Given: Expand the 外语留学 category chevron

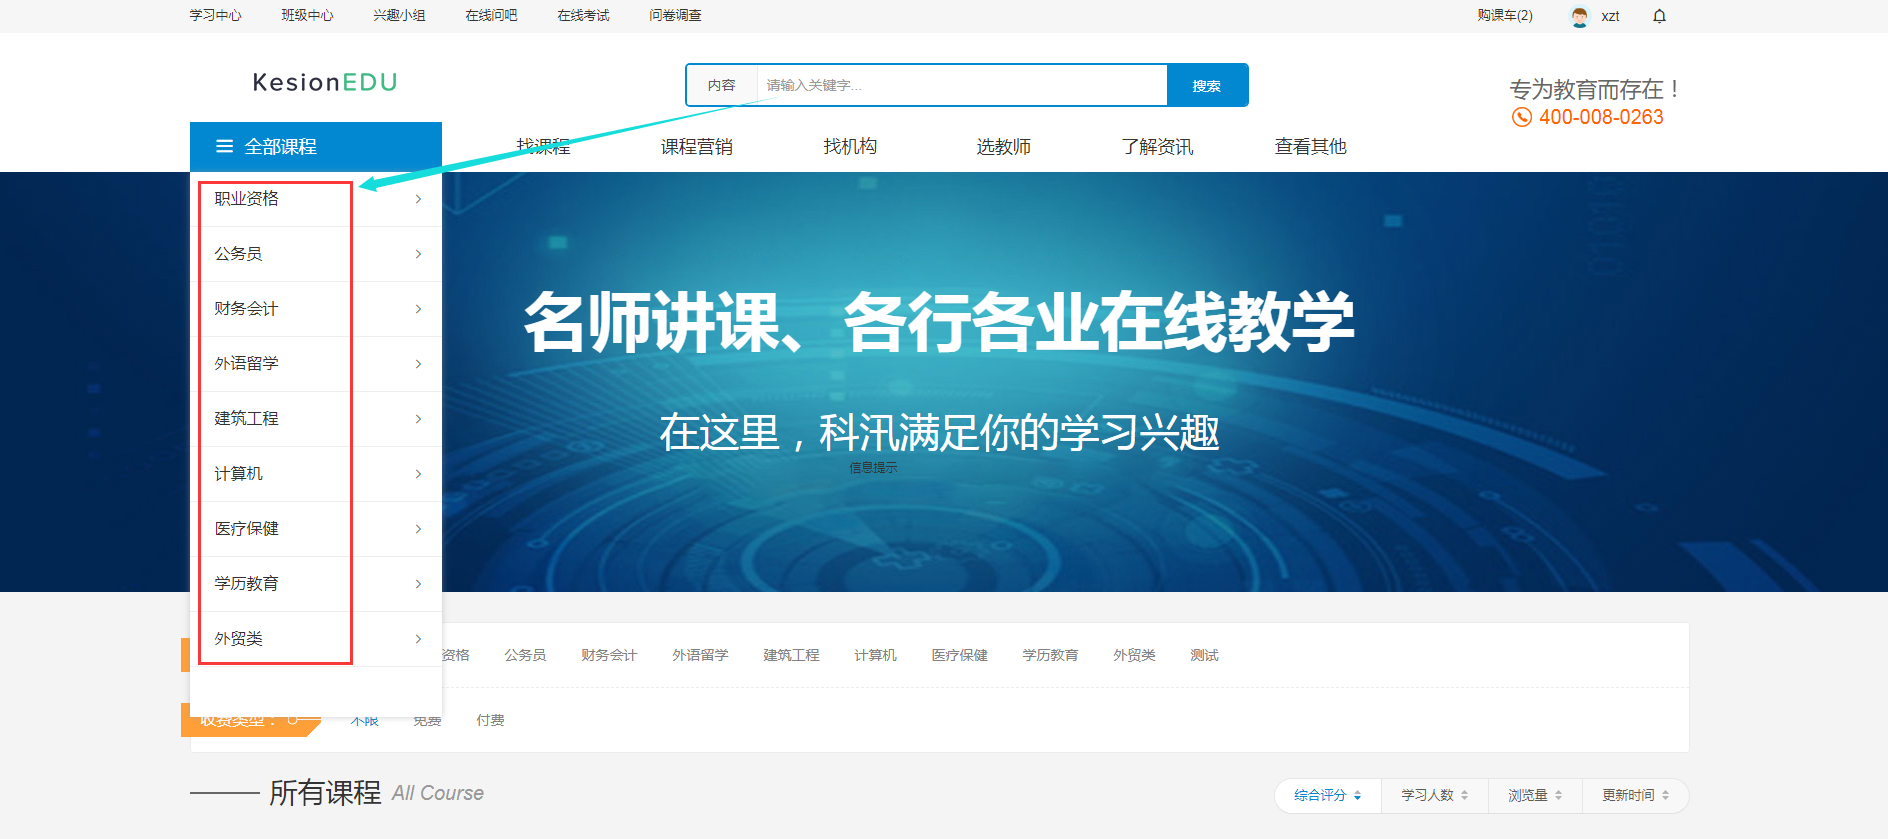Looking at the screenshot, I should [418, 364].
